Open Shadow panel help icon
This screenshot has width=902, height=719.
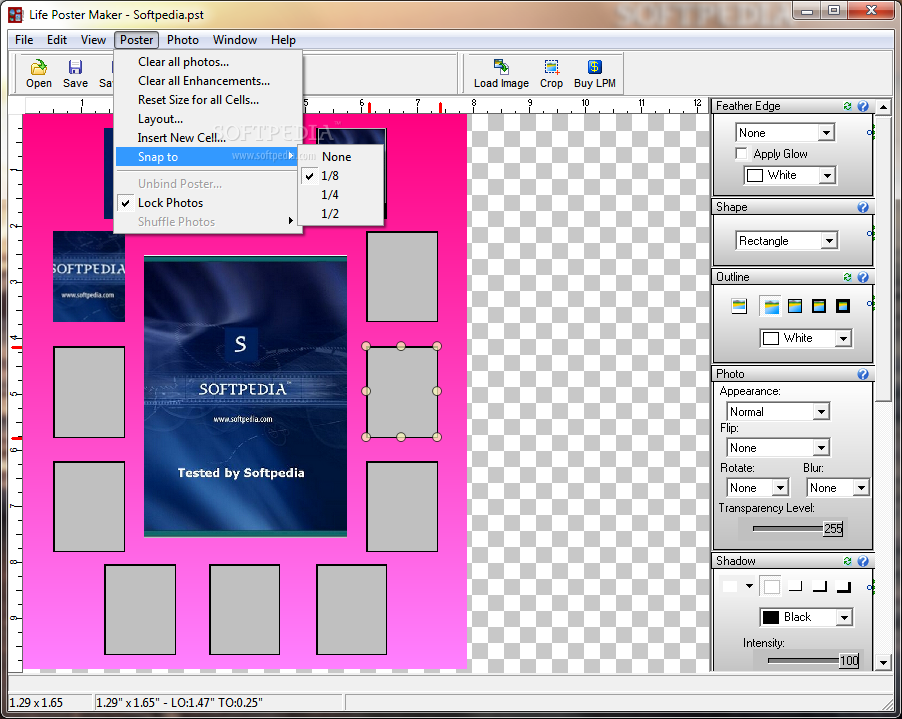(x=863, y=561)
